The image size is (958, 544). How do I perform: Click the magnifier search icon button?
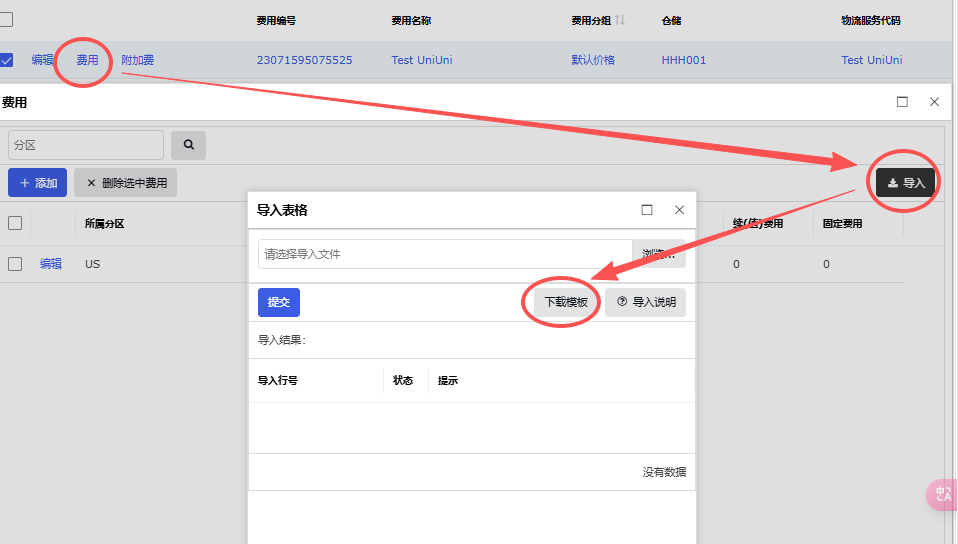[x=188, y=145]
